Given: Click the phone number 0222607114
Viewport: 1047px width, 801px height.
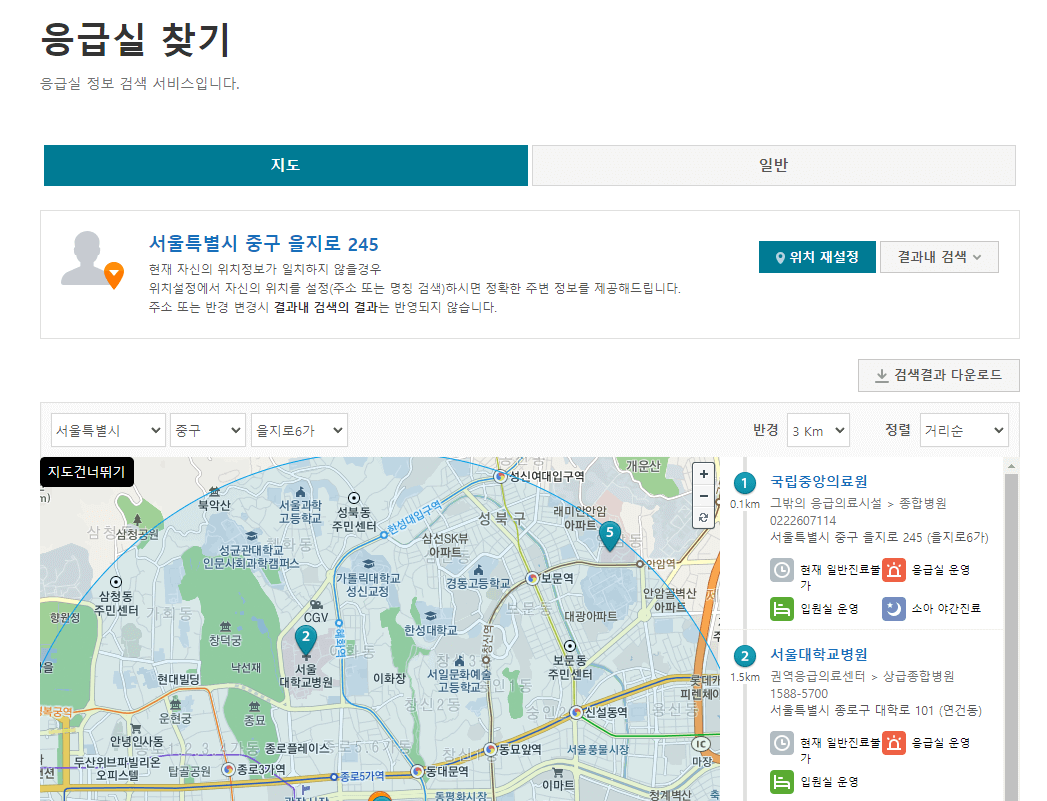Looking at the screenshot, I should (x=803, y=521).
